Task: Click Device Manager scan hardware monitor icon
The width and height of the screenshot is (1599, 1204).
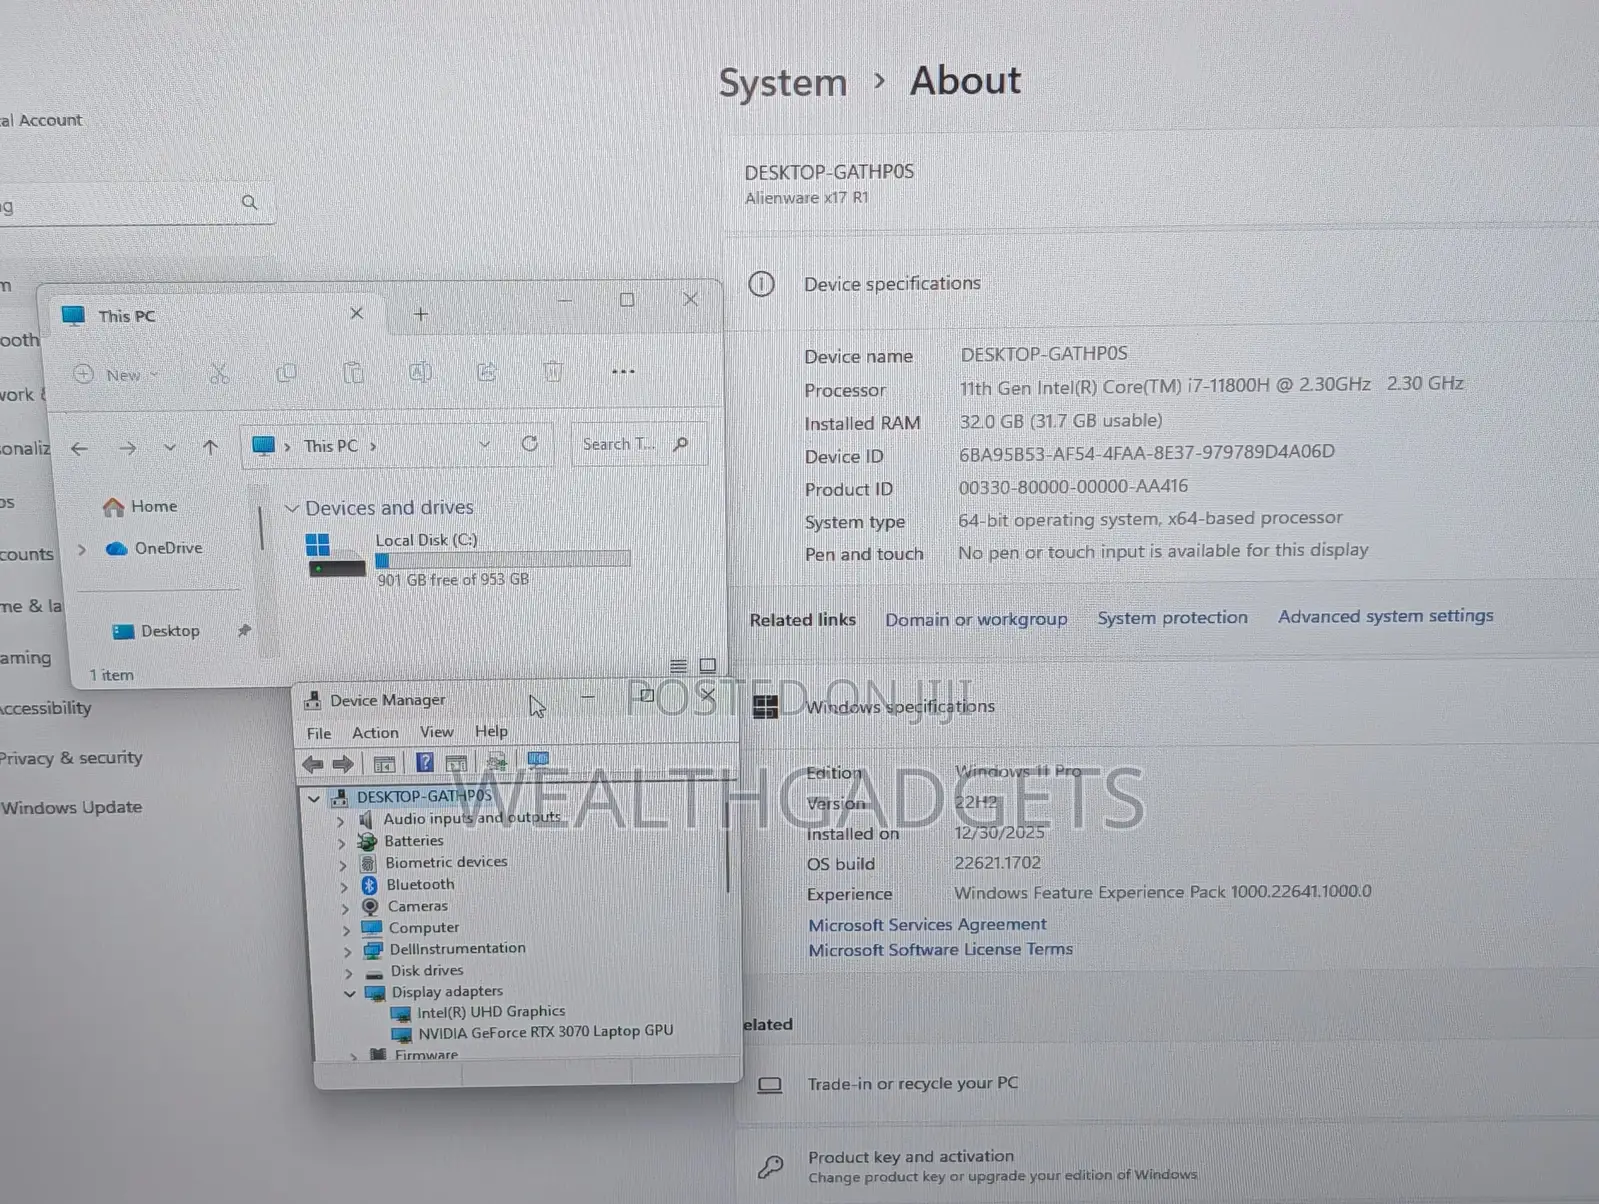Action: click(538, 760)
